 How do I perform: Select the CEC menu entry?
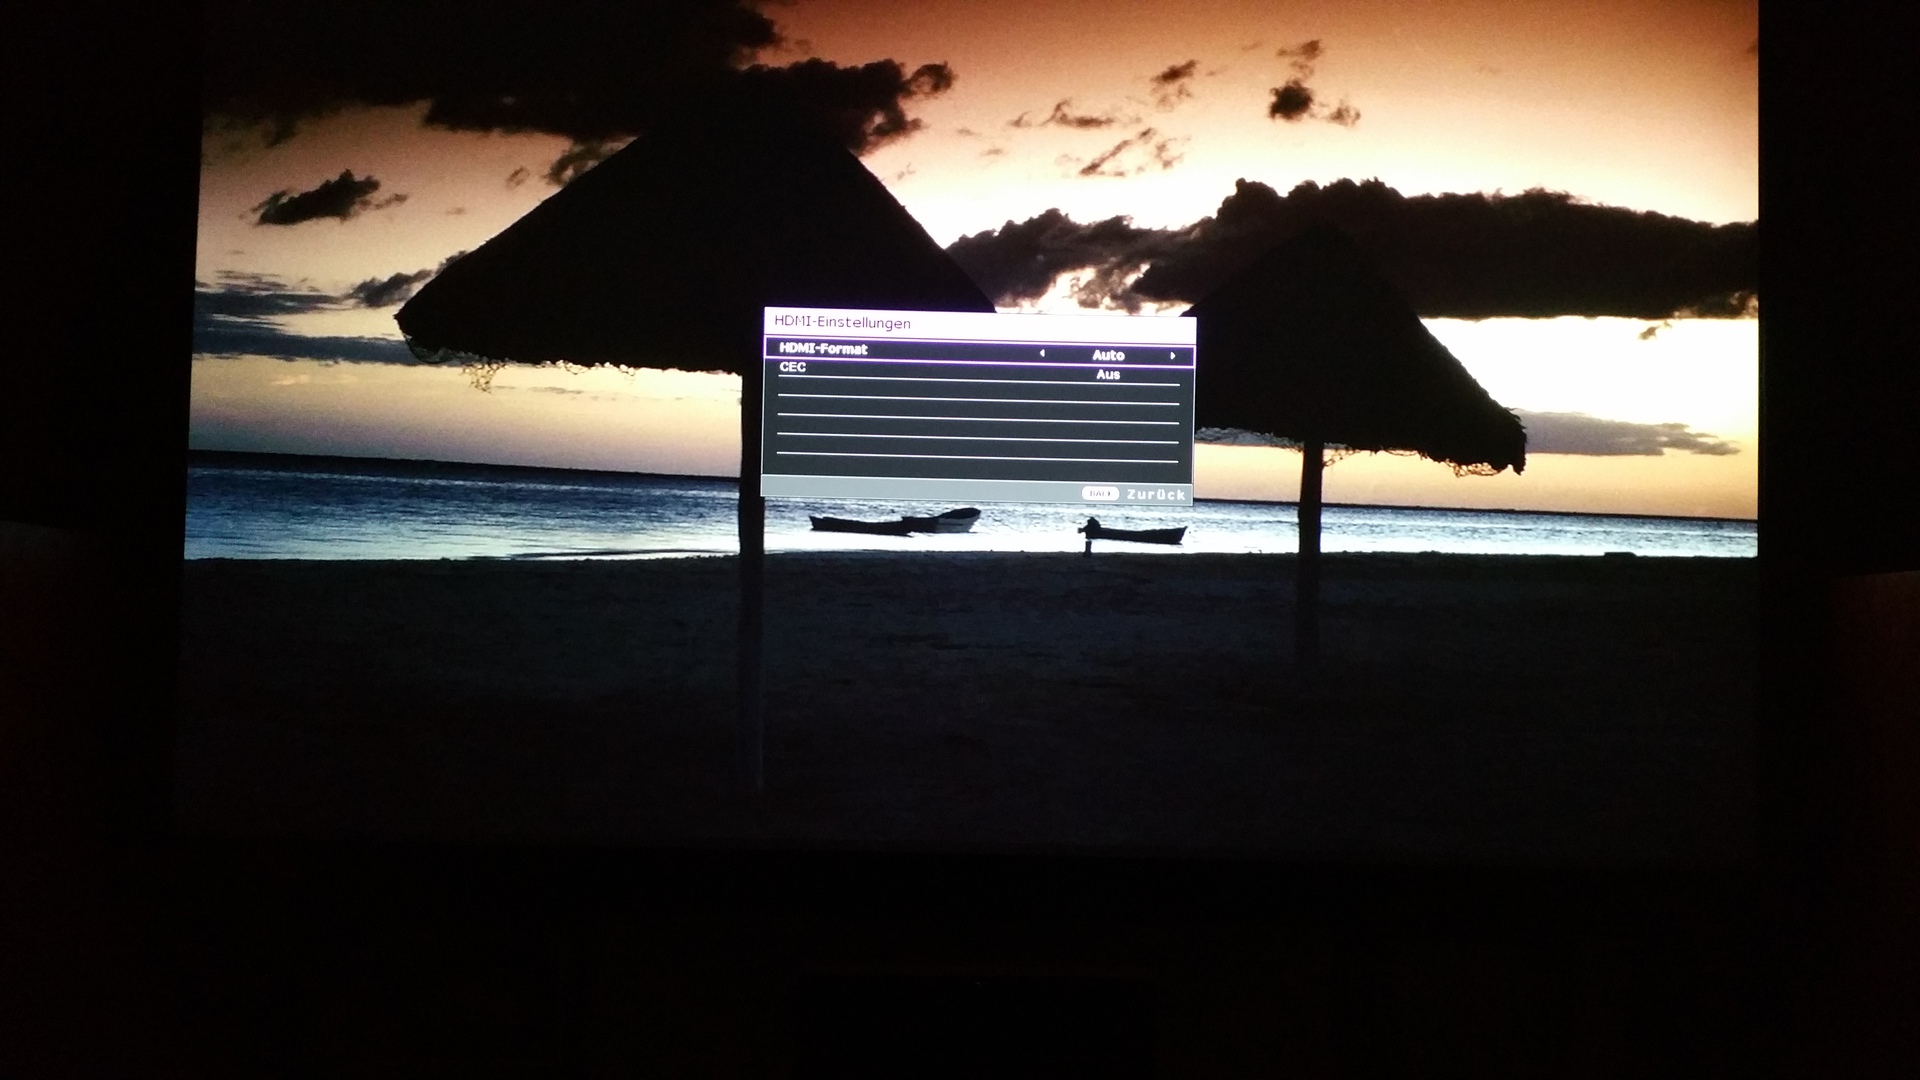click(793, 368)
